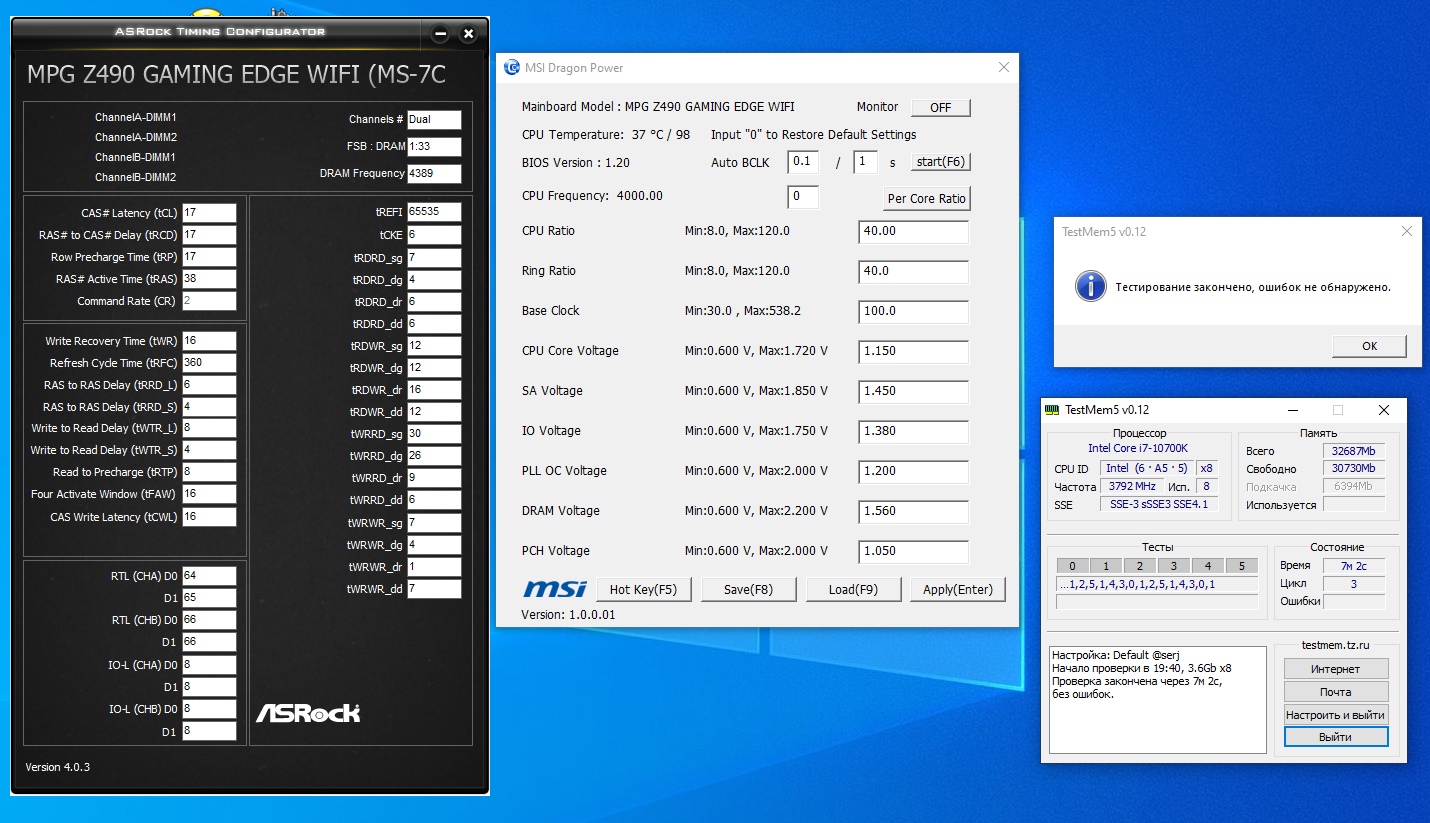
Task: Click the Load(F9) button
Action: pos(853,589)
